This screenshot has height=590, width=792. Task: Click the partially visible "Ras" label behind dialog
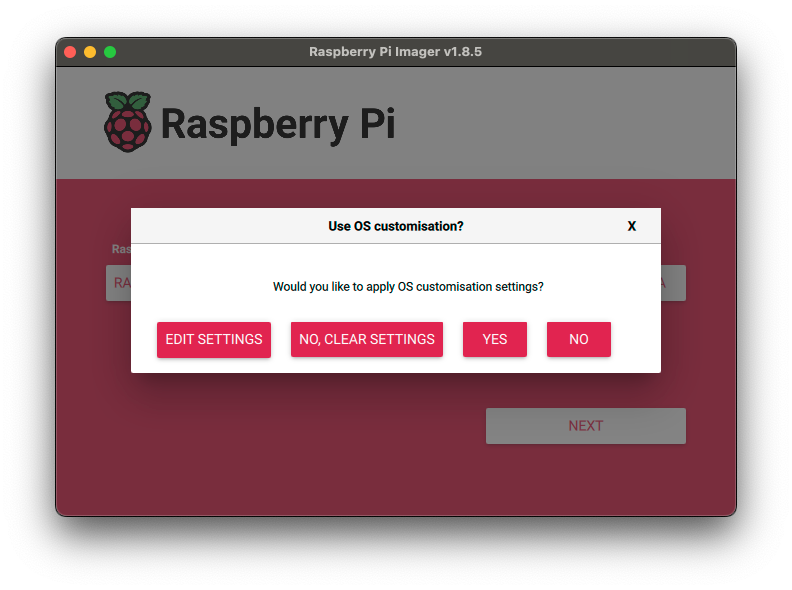tap(120, 249)
